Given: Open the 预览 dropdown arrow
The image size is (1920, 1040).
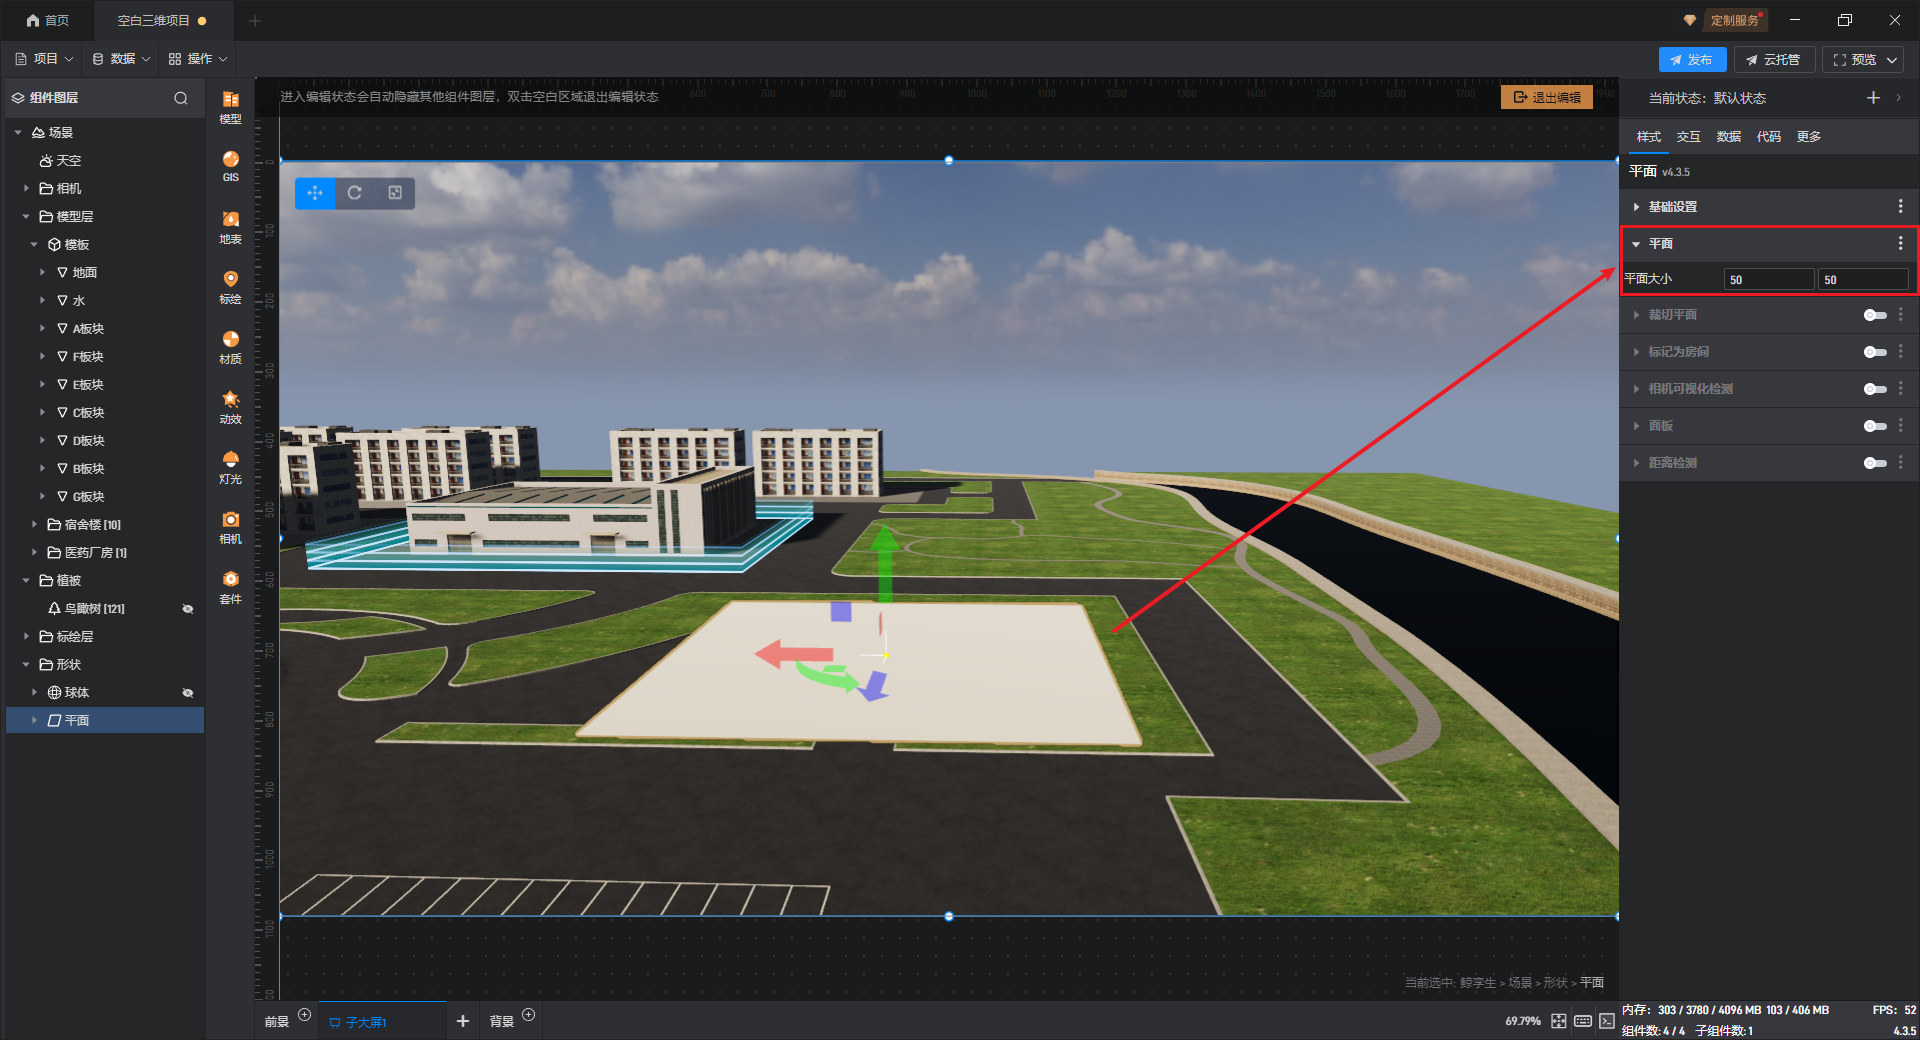Looking at the screenshot, I should pyautogui.click(x=1892, y=60).
